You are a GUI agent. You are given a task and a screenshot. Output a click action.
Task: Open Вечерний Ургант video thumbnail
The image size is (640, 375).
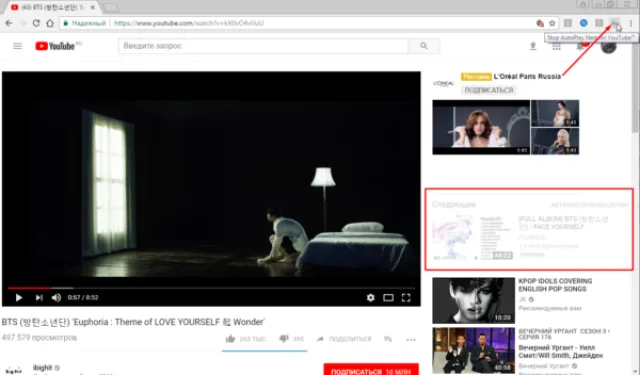[x=473, y=351]
